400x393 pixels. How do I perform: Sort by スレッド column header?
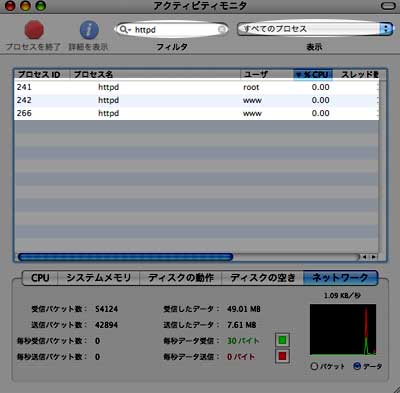point(356,74)
